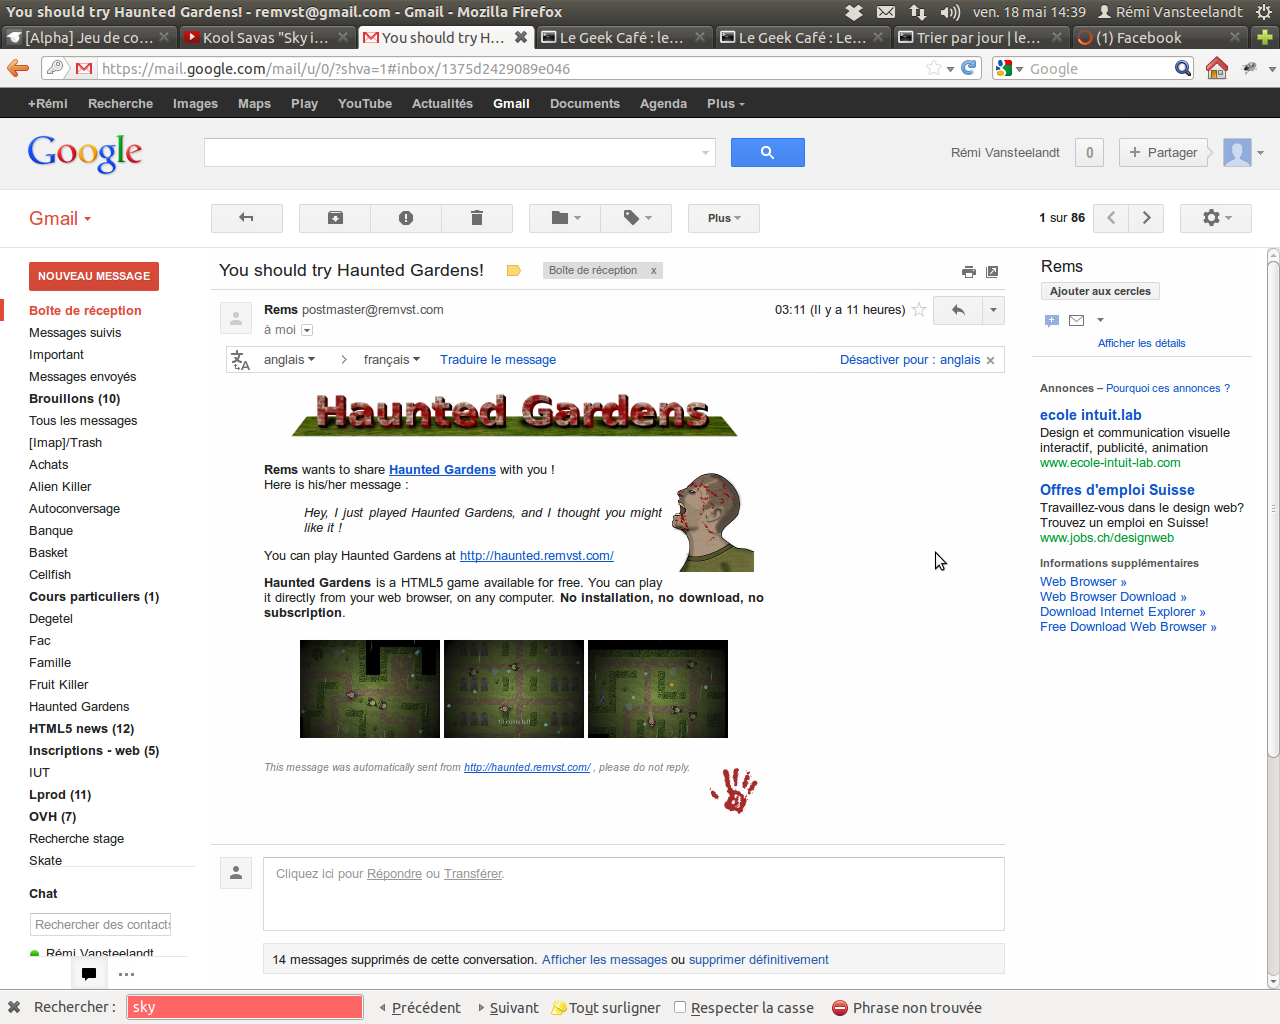Viewport: 1280px width, 1024px height.
Task: Print the message with the printer icon
Action: coord(968,271)
